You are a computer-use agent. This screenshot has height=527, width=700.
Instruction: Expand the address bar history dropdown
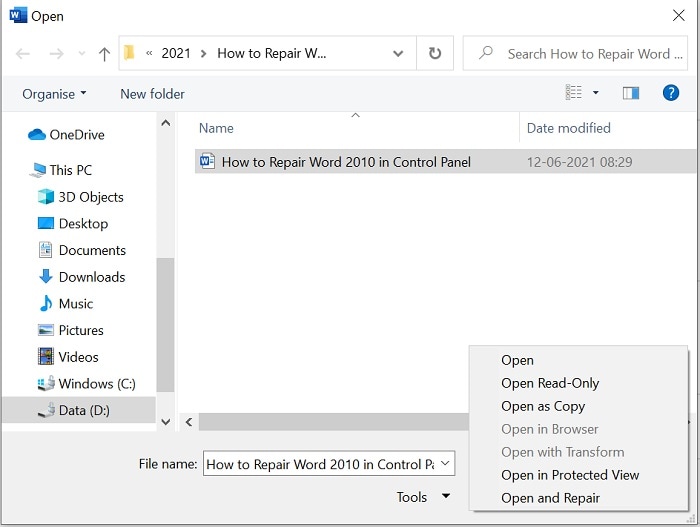pyautogui.click(x=398, y=54)
